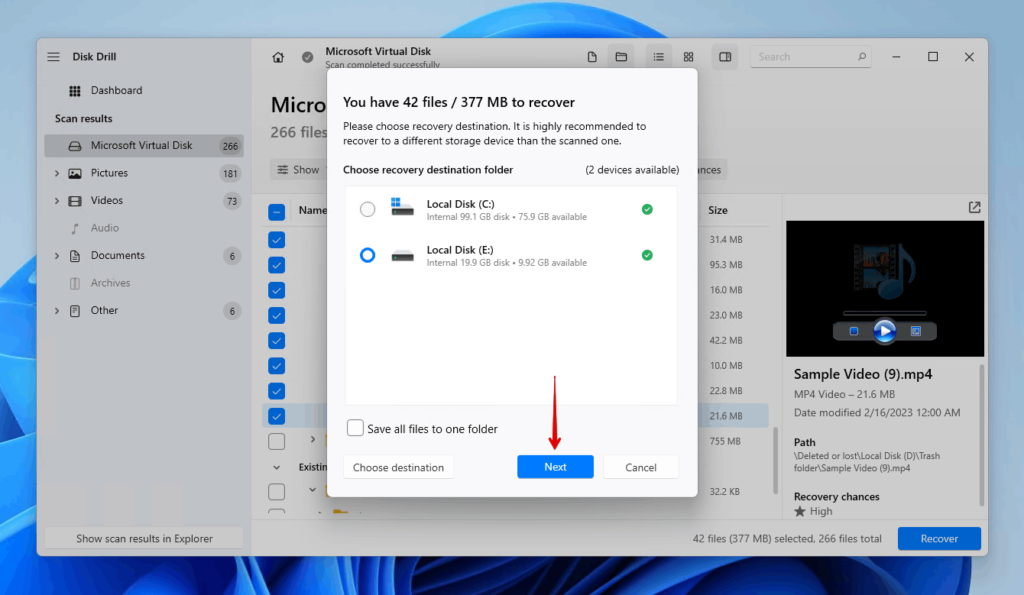Click in the Search field
This screenshot has width=1024, height=595.
(810, 56)
